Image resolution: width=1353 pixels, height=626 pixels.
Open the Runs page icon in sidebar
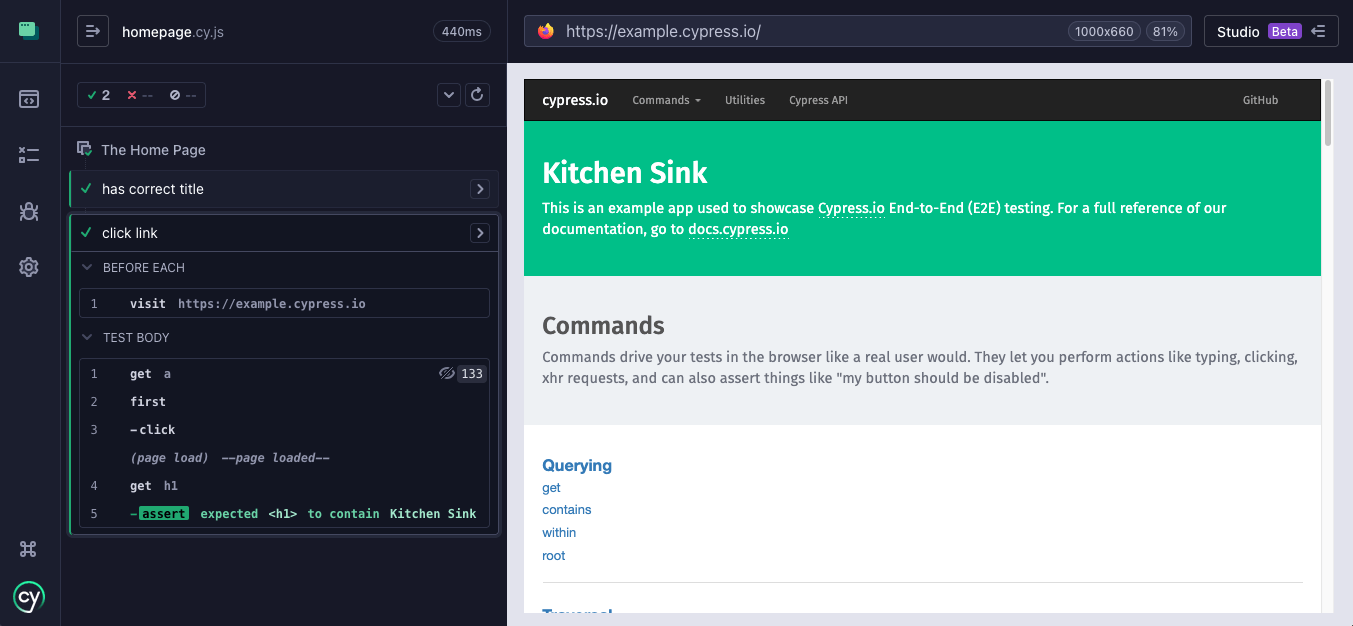click(x=29, y=154)
